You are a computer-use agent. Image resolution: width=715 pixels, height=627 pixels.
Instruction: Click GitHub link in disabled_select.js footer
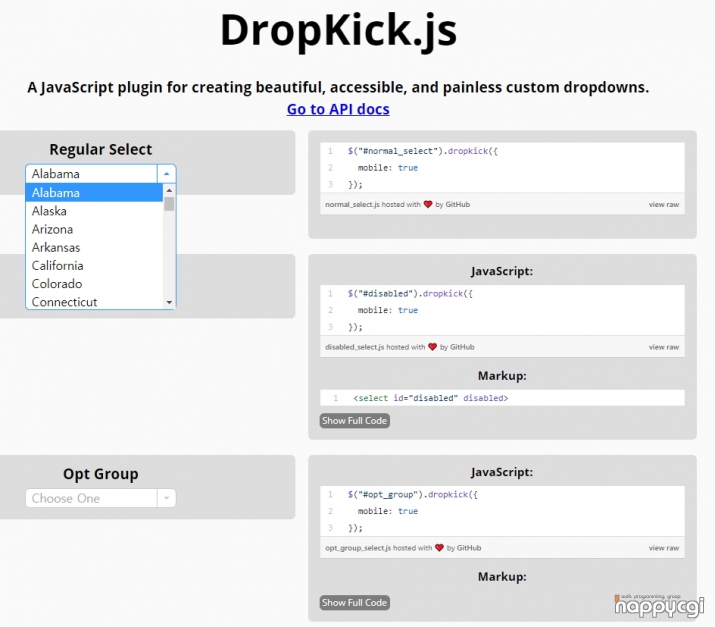(x=462, y=347)
